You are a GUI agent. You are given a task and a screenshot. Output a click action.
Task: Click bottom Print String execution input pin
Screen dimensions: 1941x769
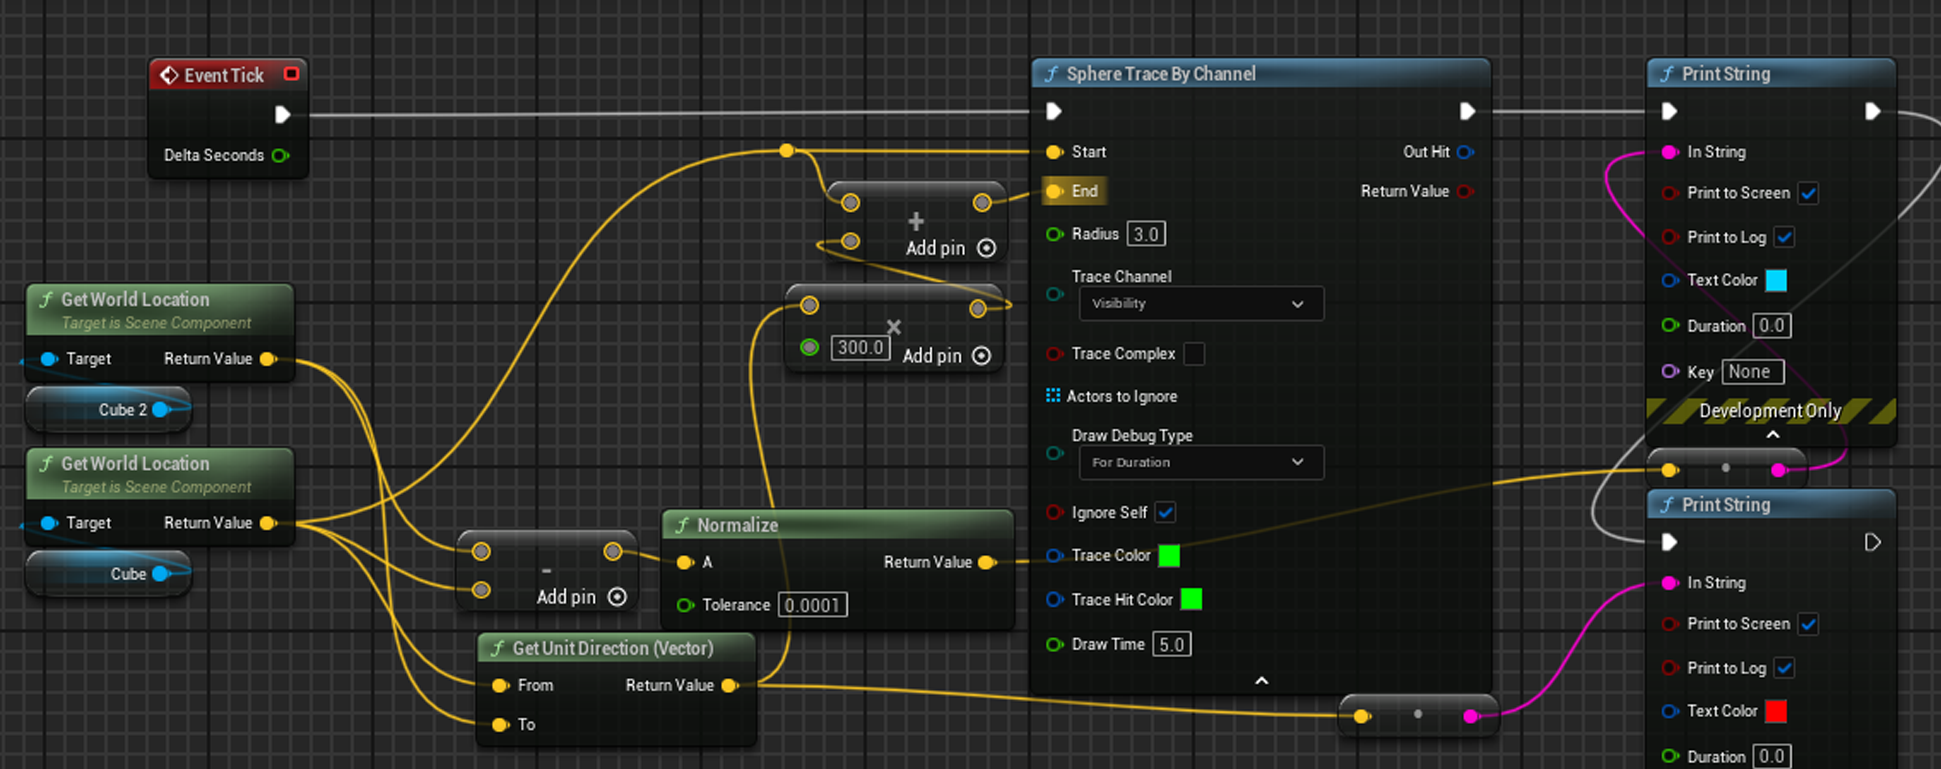tap(1669, 542)
